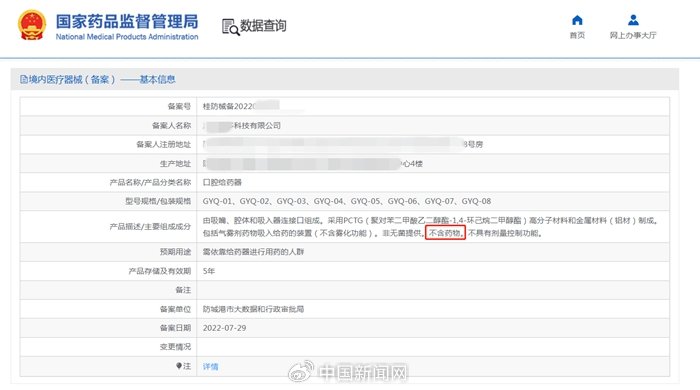The height and width of the screenshot is (390, 700).
Task: Click the Weibo watermark logo icon
Action: pos(301,371)
